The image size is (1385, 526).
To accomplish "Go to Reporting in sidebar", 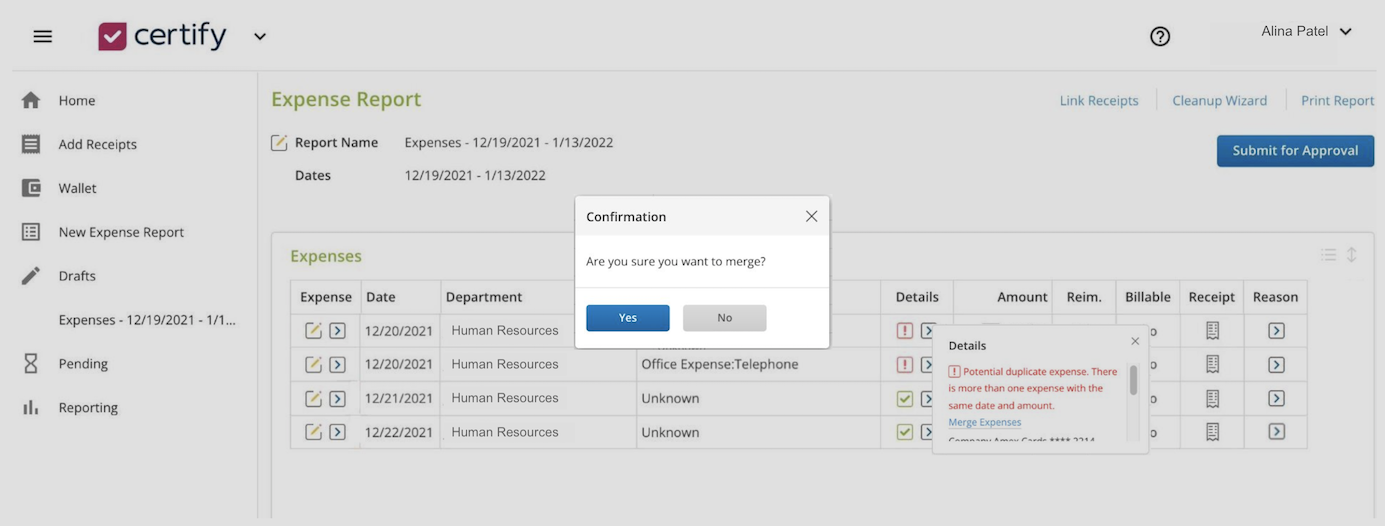I will [88, 408].
